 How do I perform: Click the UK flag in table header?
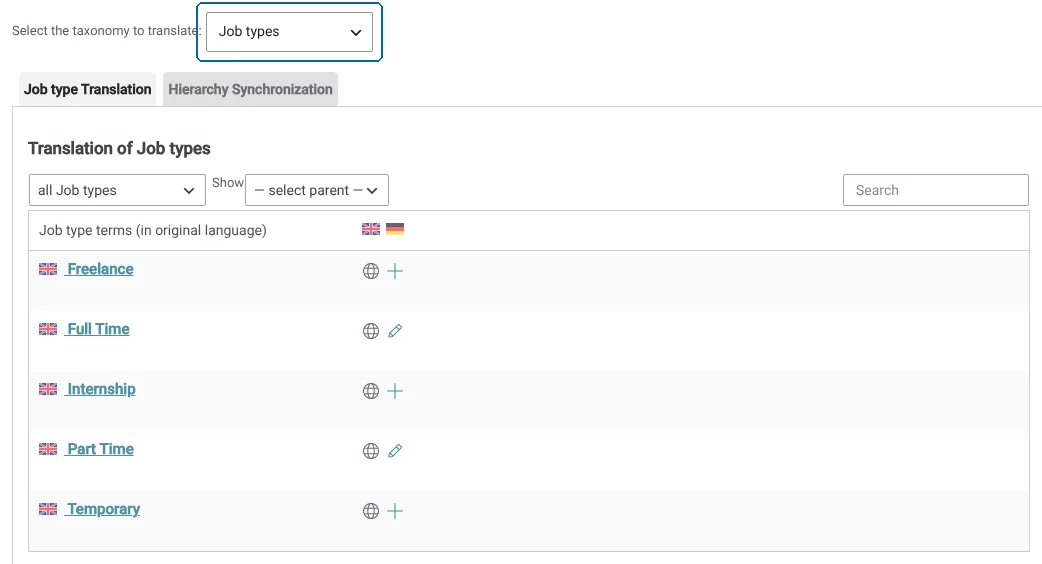pyautogui.click(x=371, y=229)
